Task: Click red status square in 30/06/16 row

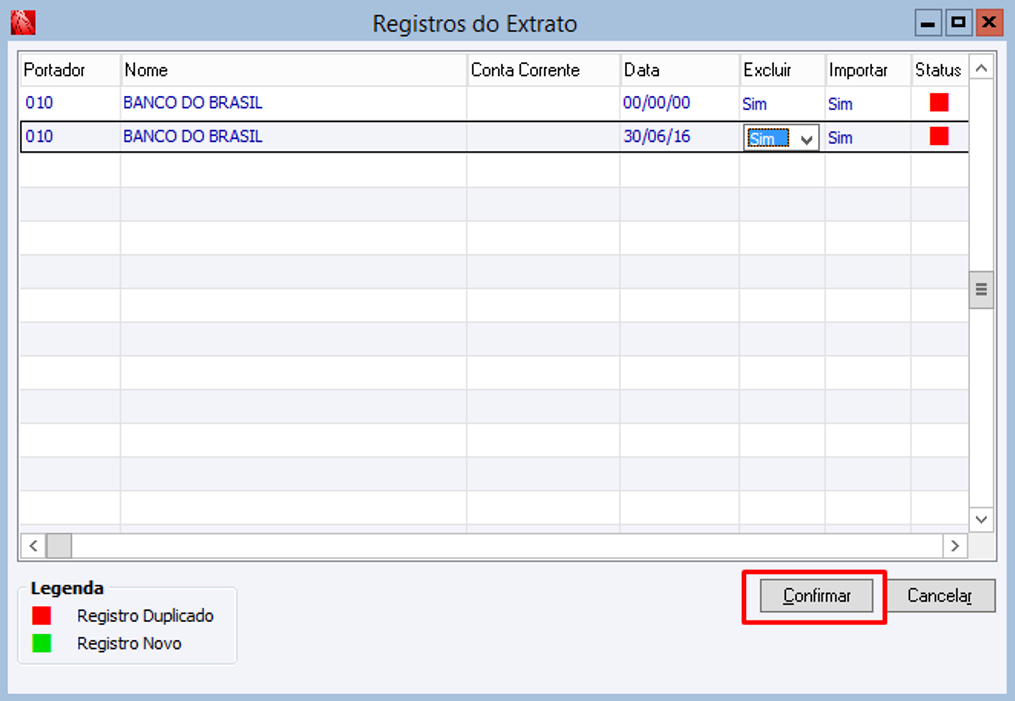Action: pos(939,136)
